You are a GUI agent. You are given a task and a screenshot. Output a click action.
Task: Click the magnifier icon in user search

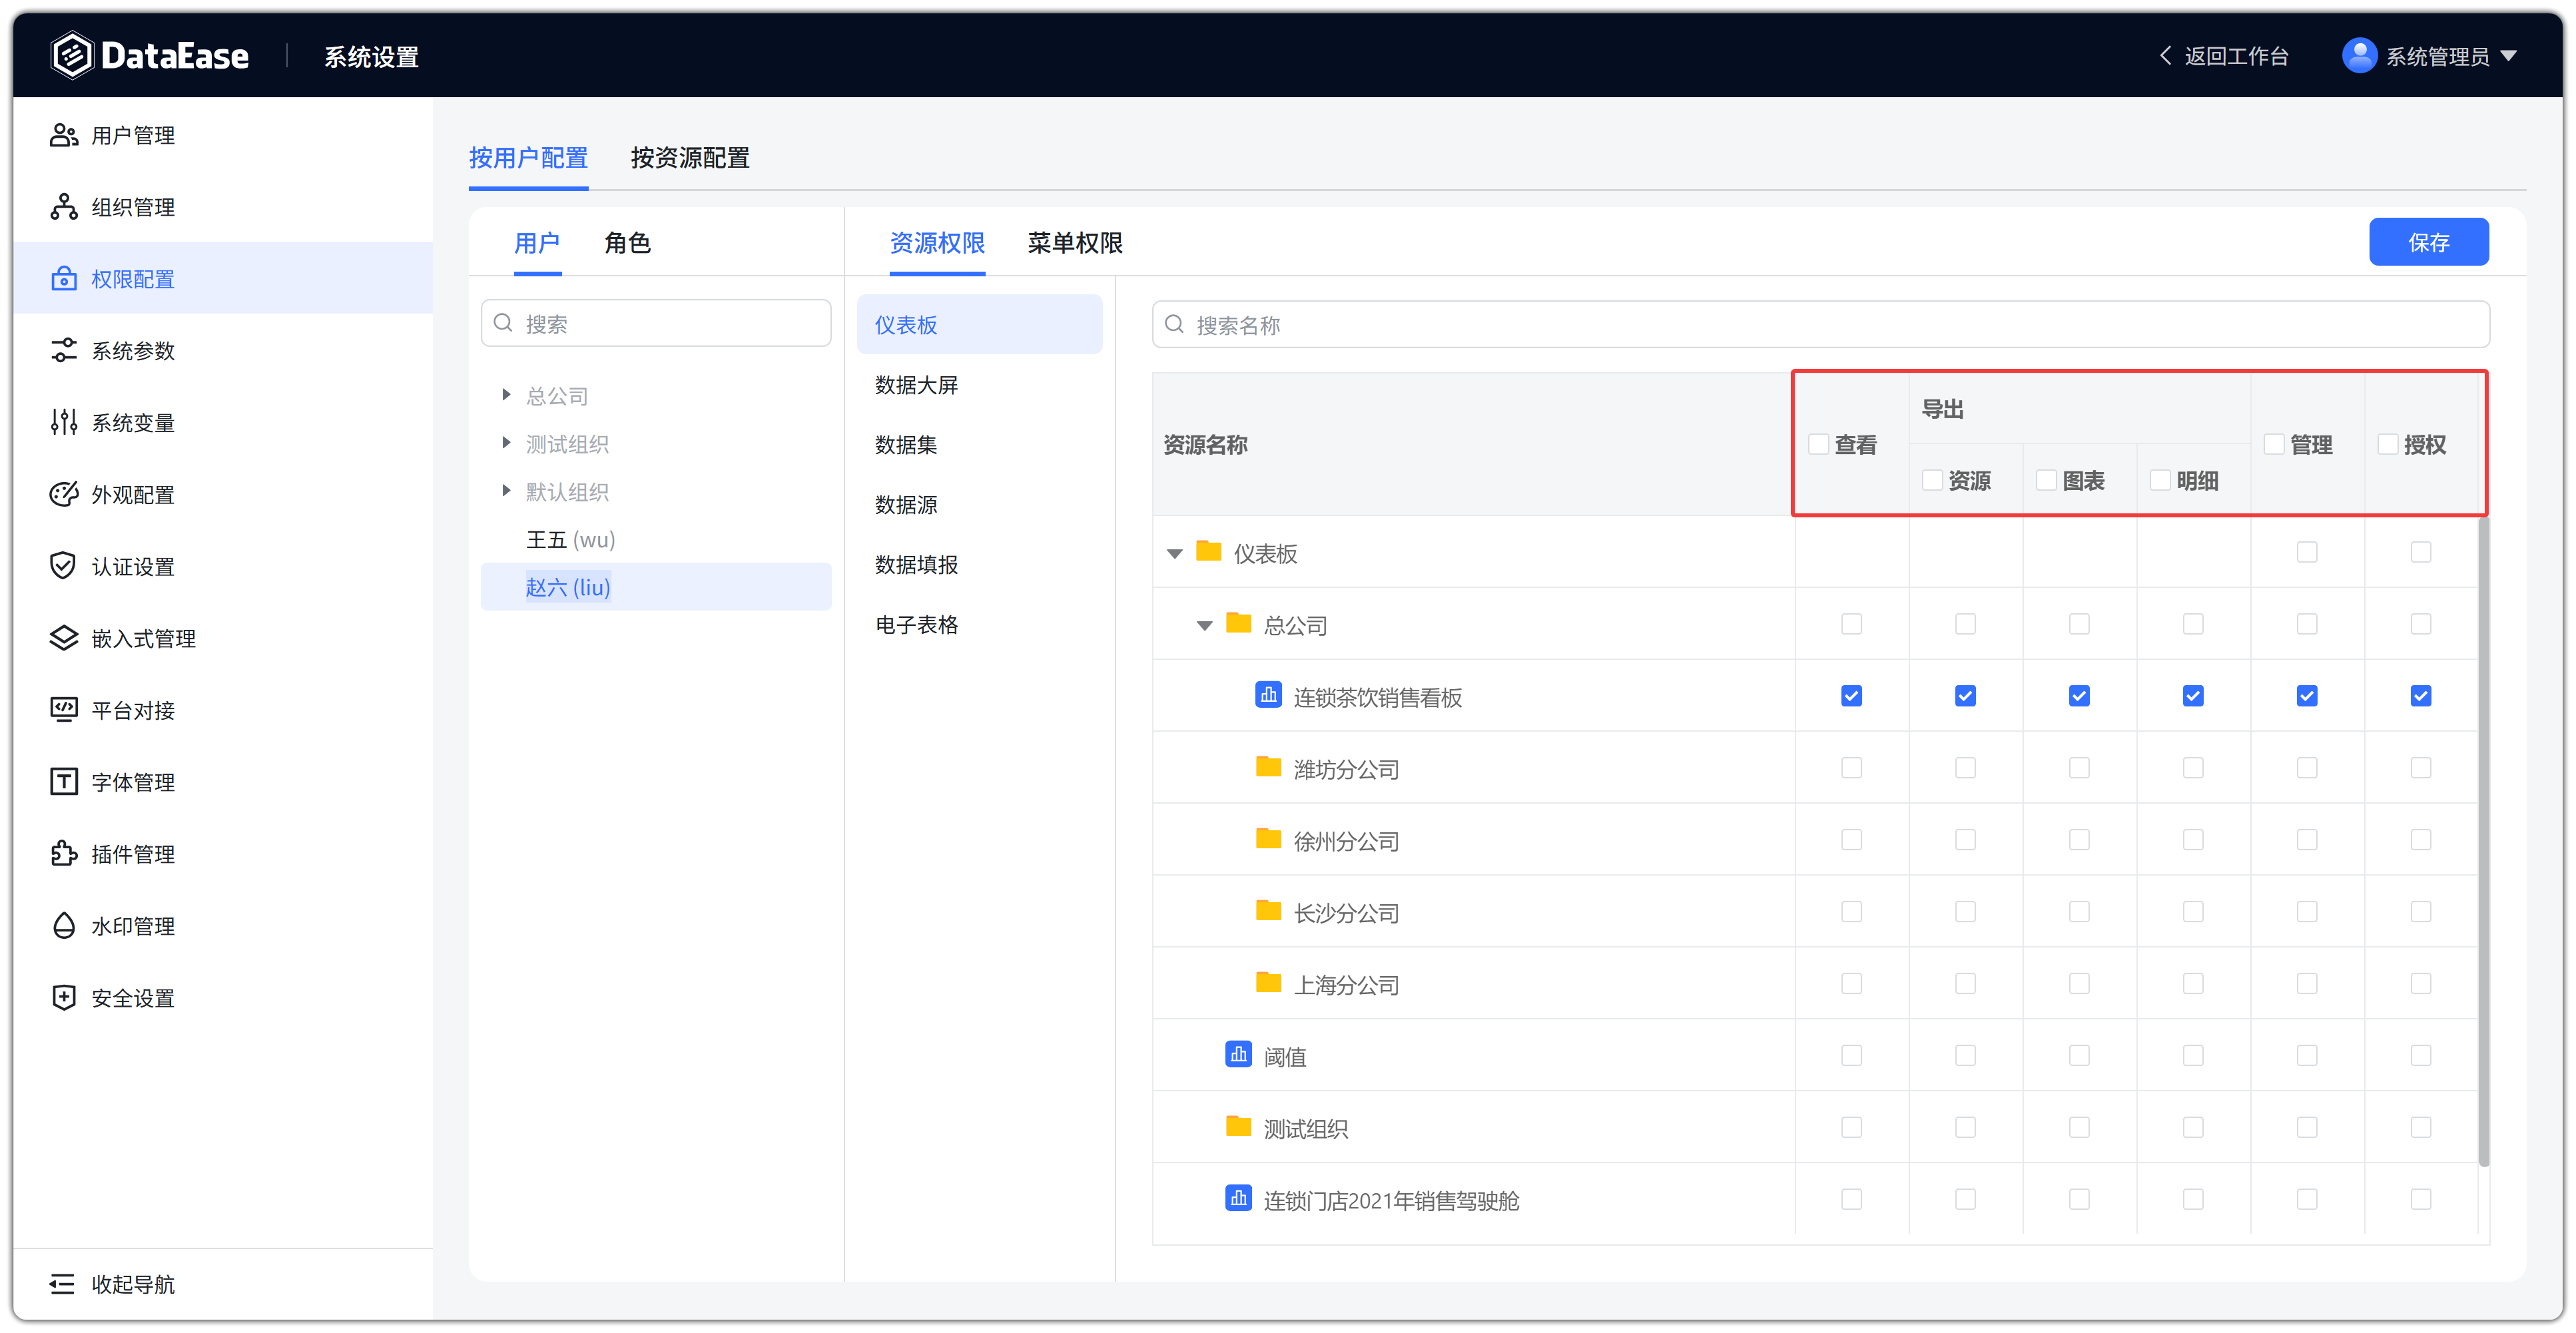coord(504,323)
